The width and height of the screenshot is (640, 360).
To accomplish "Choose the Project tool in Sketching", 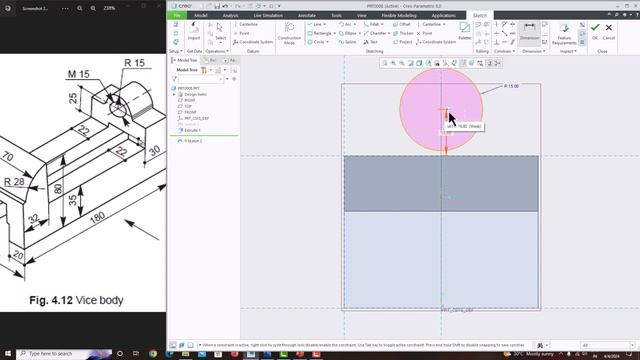I will click(402, 42).
